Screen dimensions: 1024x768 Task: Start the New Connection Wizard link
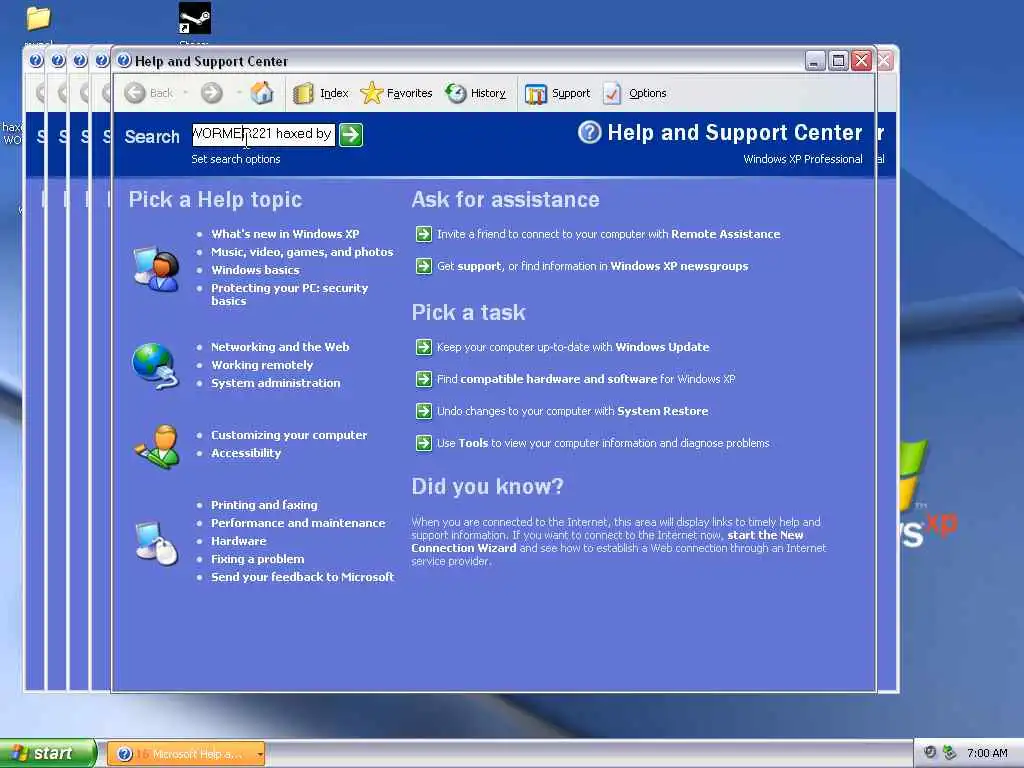click(607, 541)
